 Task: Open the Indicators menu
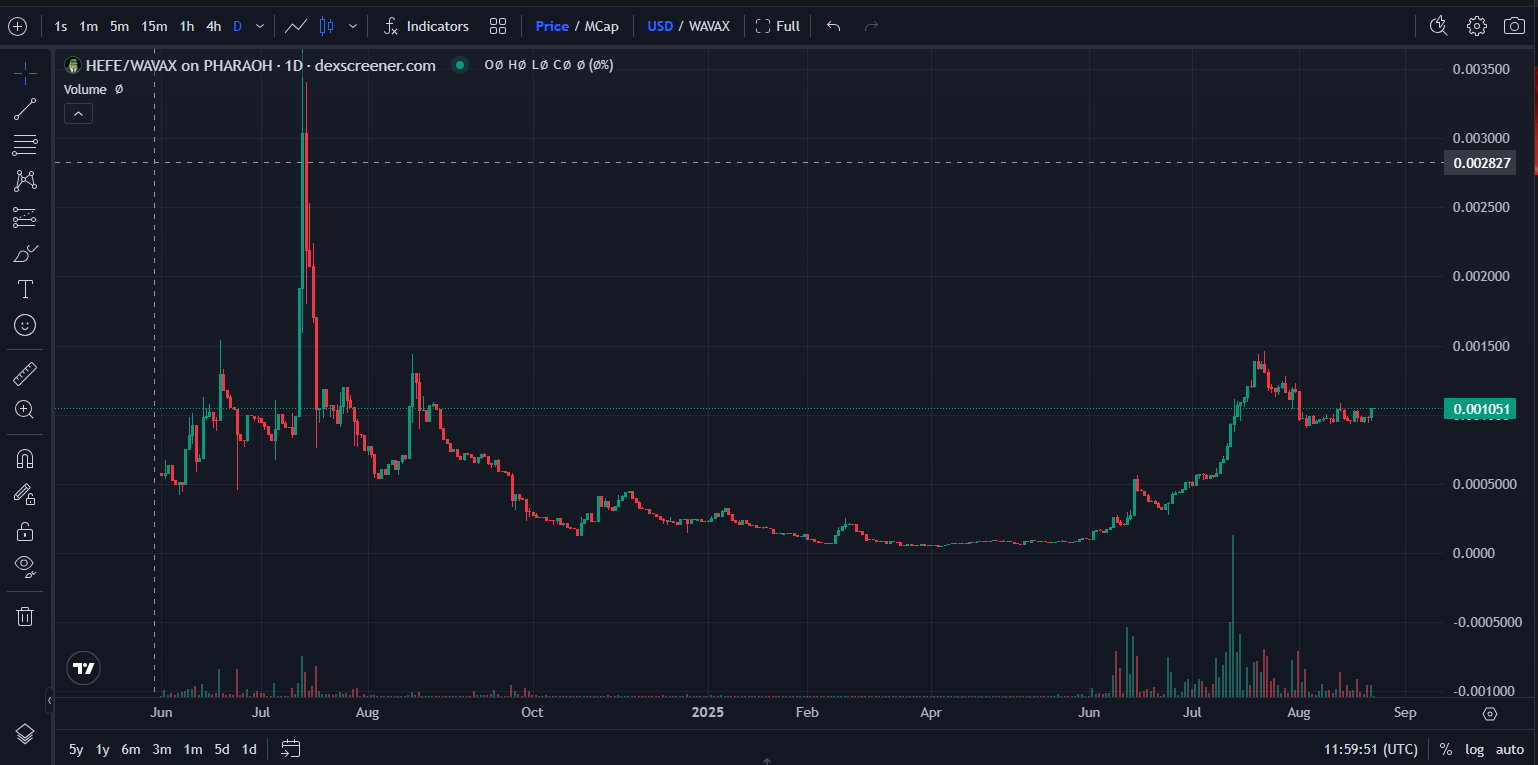426,26
